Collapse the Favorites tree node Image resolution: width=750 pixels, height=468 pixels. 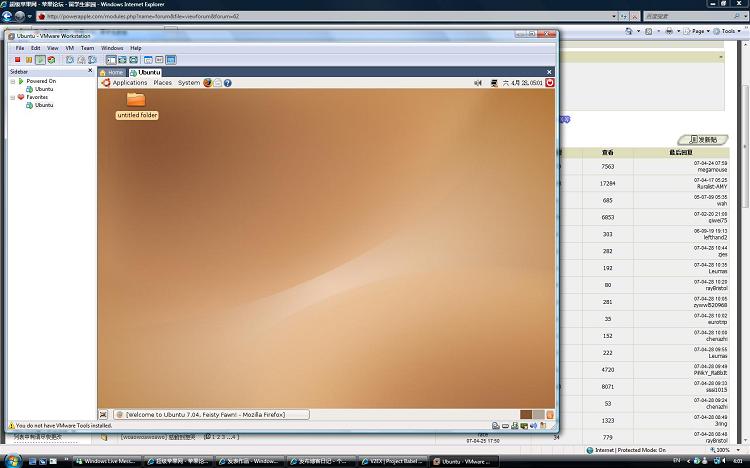[x=14, y=97]
